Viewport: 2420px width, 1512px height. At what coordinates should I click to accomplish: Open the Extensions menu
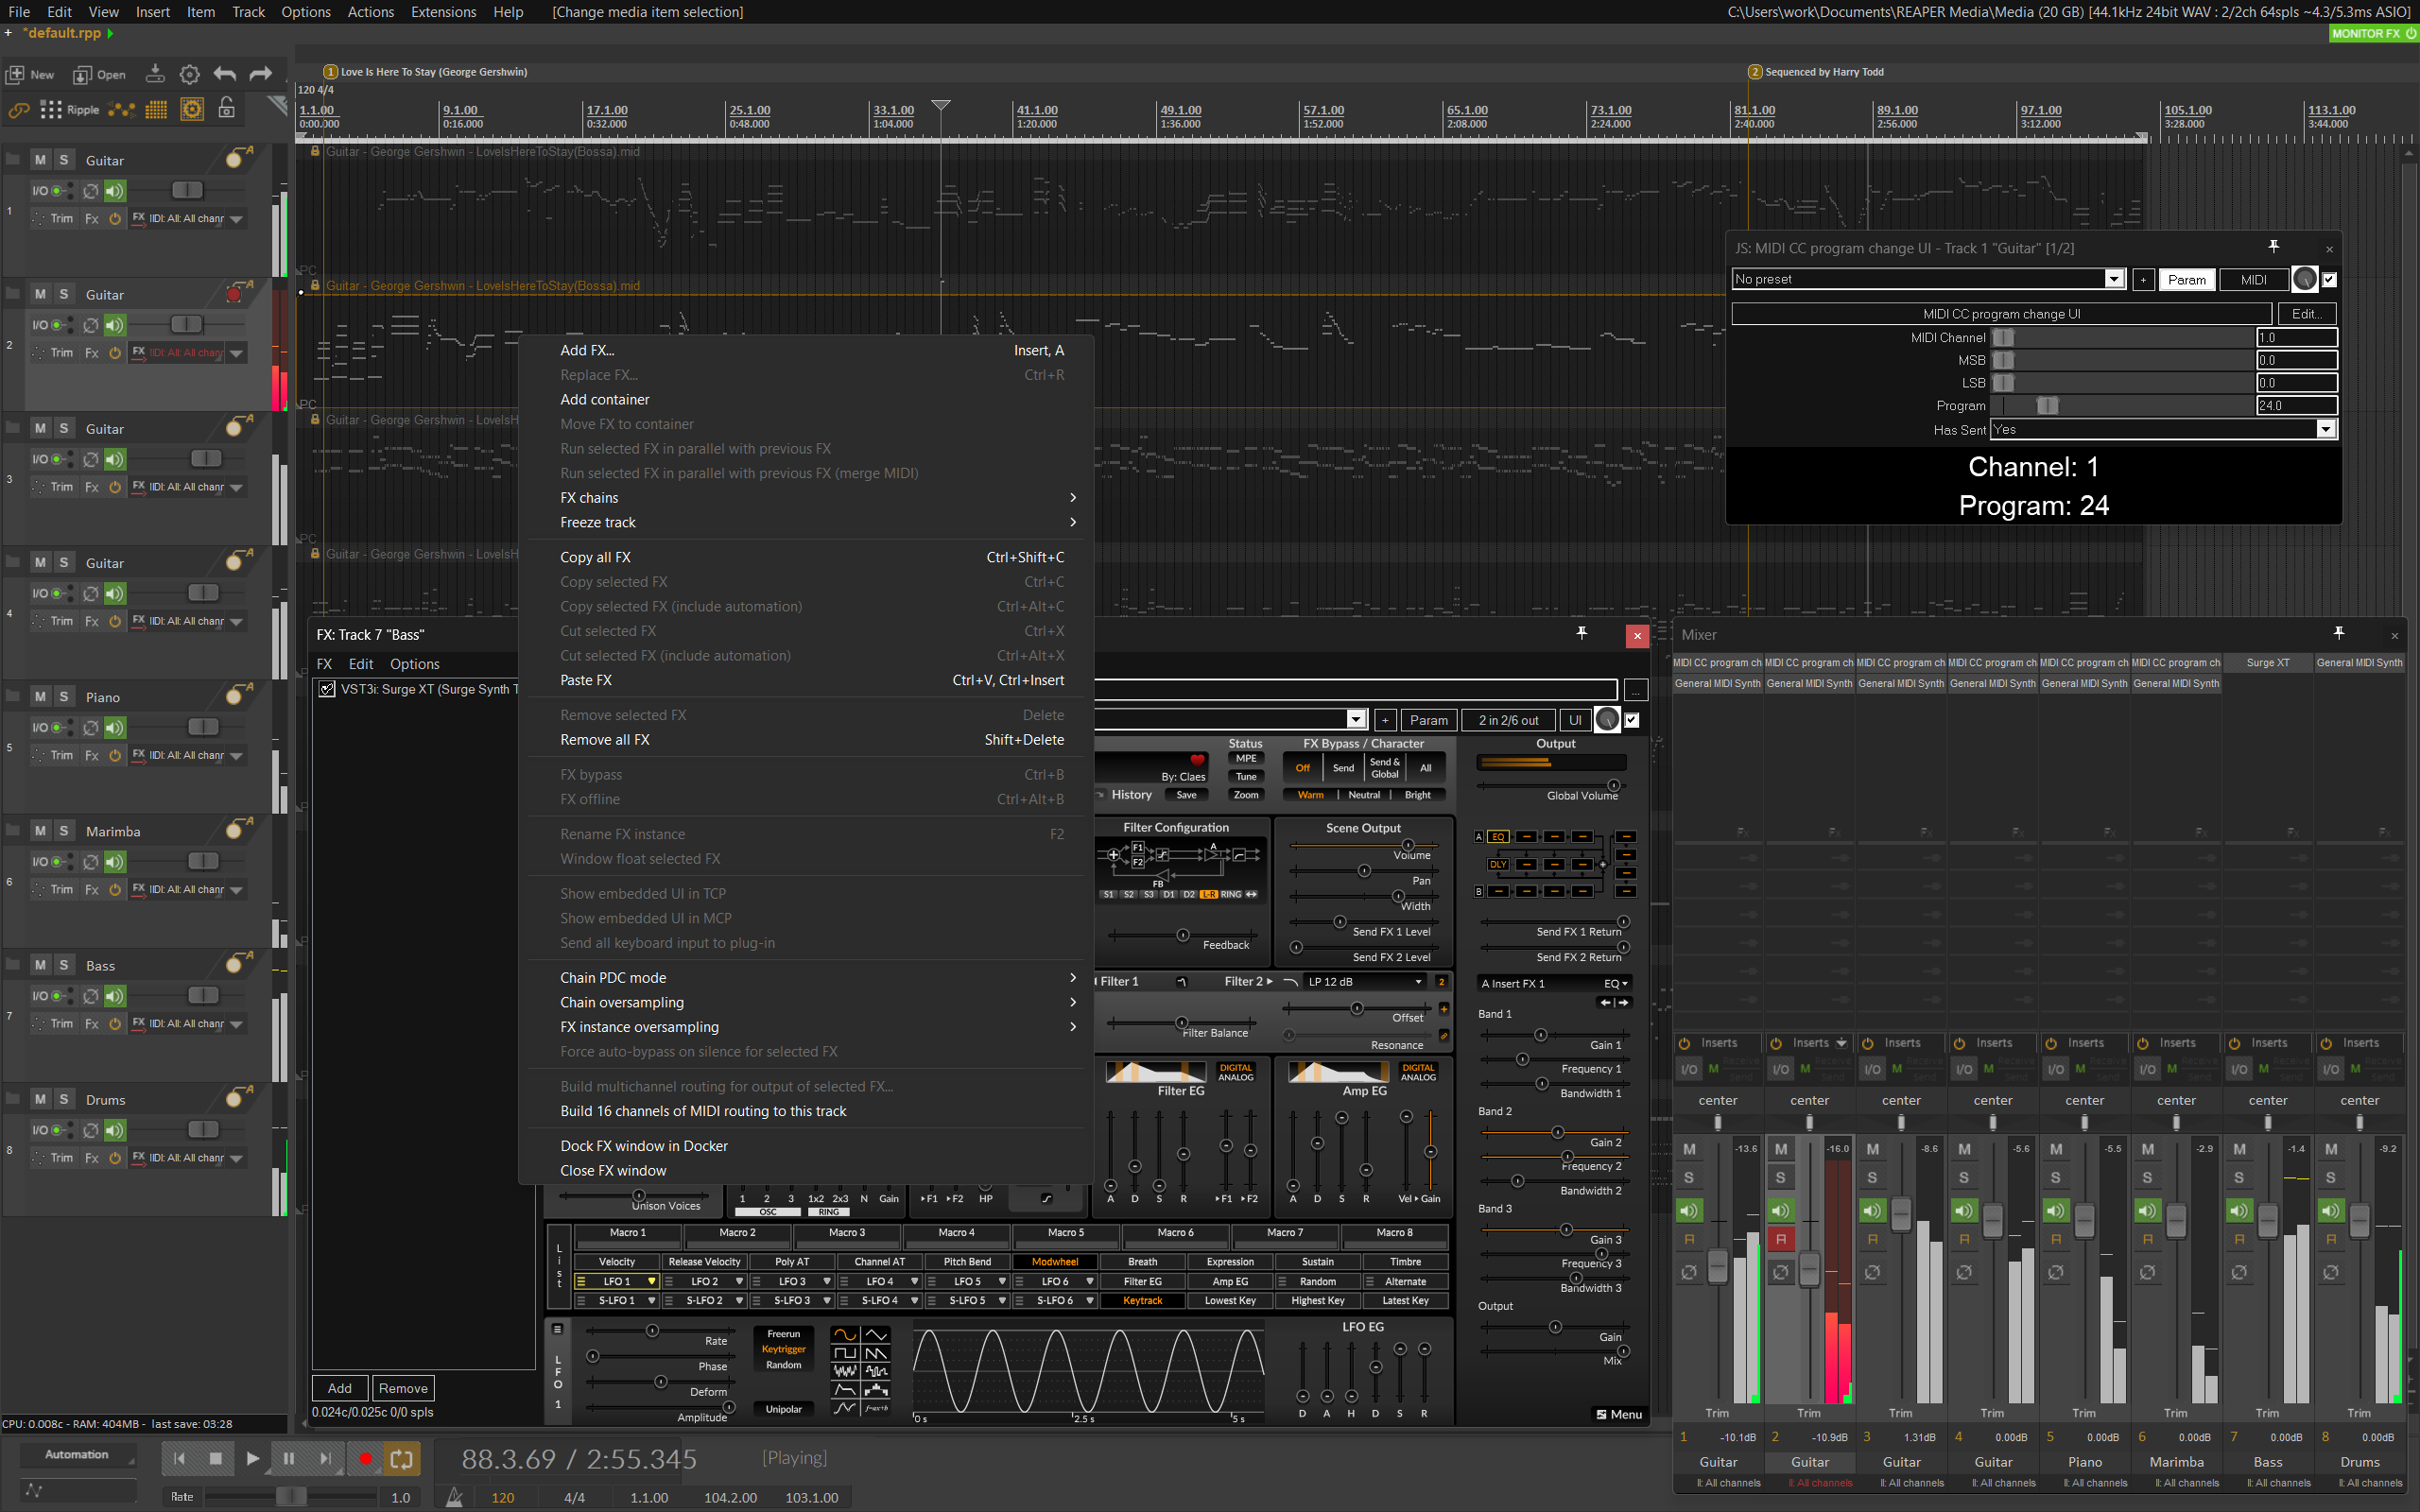tap(443, 12)
